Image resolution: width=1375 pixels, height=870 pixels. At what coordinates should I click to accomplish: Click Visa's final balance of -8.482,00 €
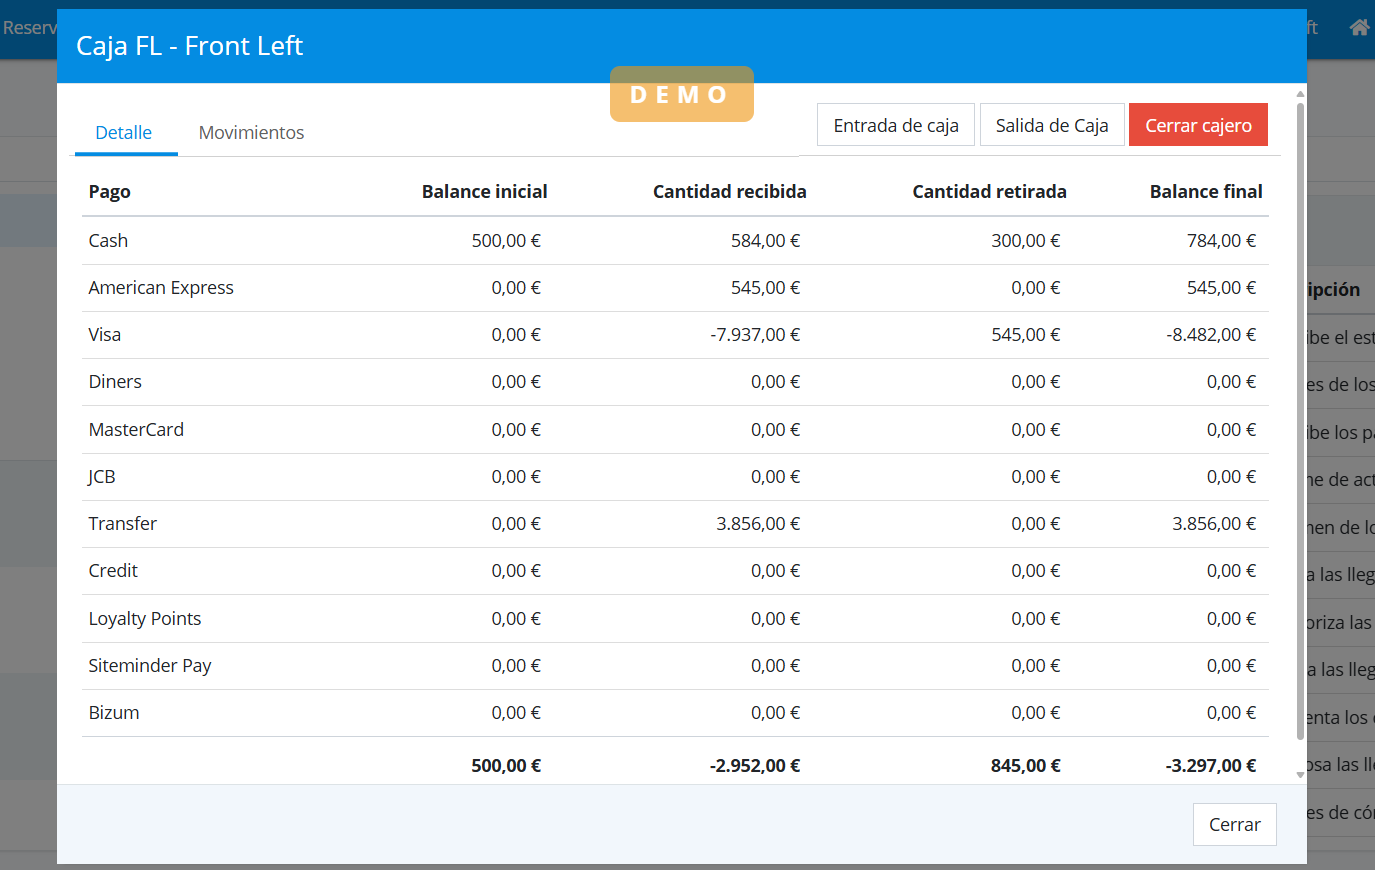coord(1210,335)
